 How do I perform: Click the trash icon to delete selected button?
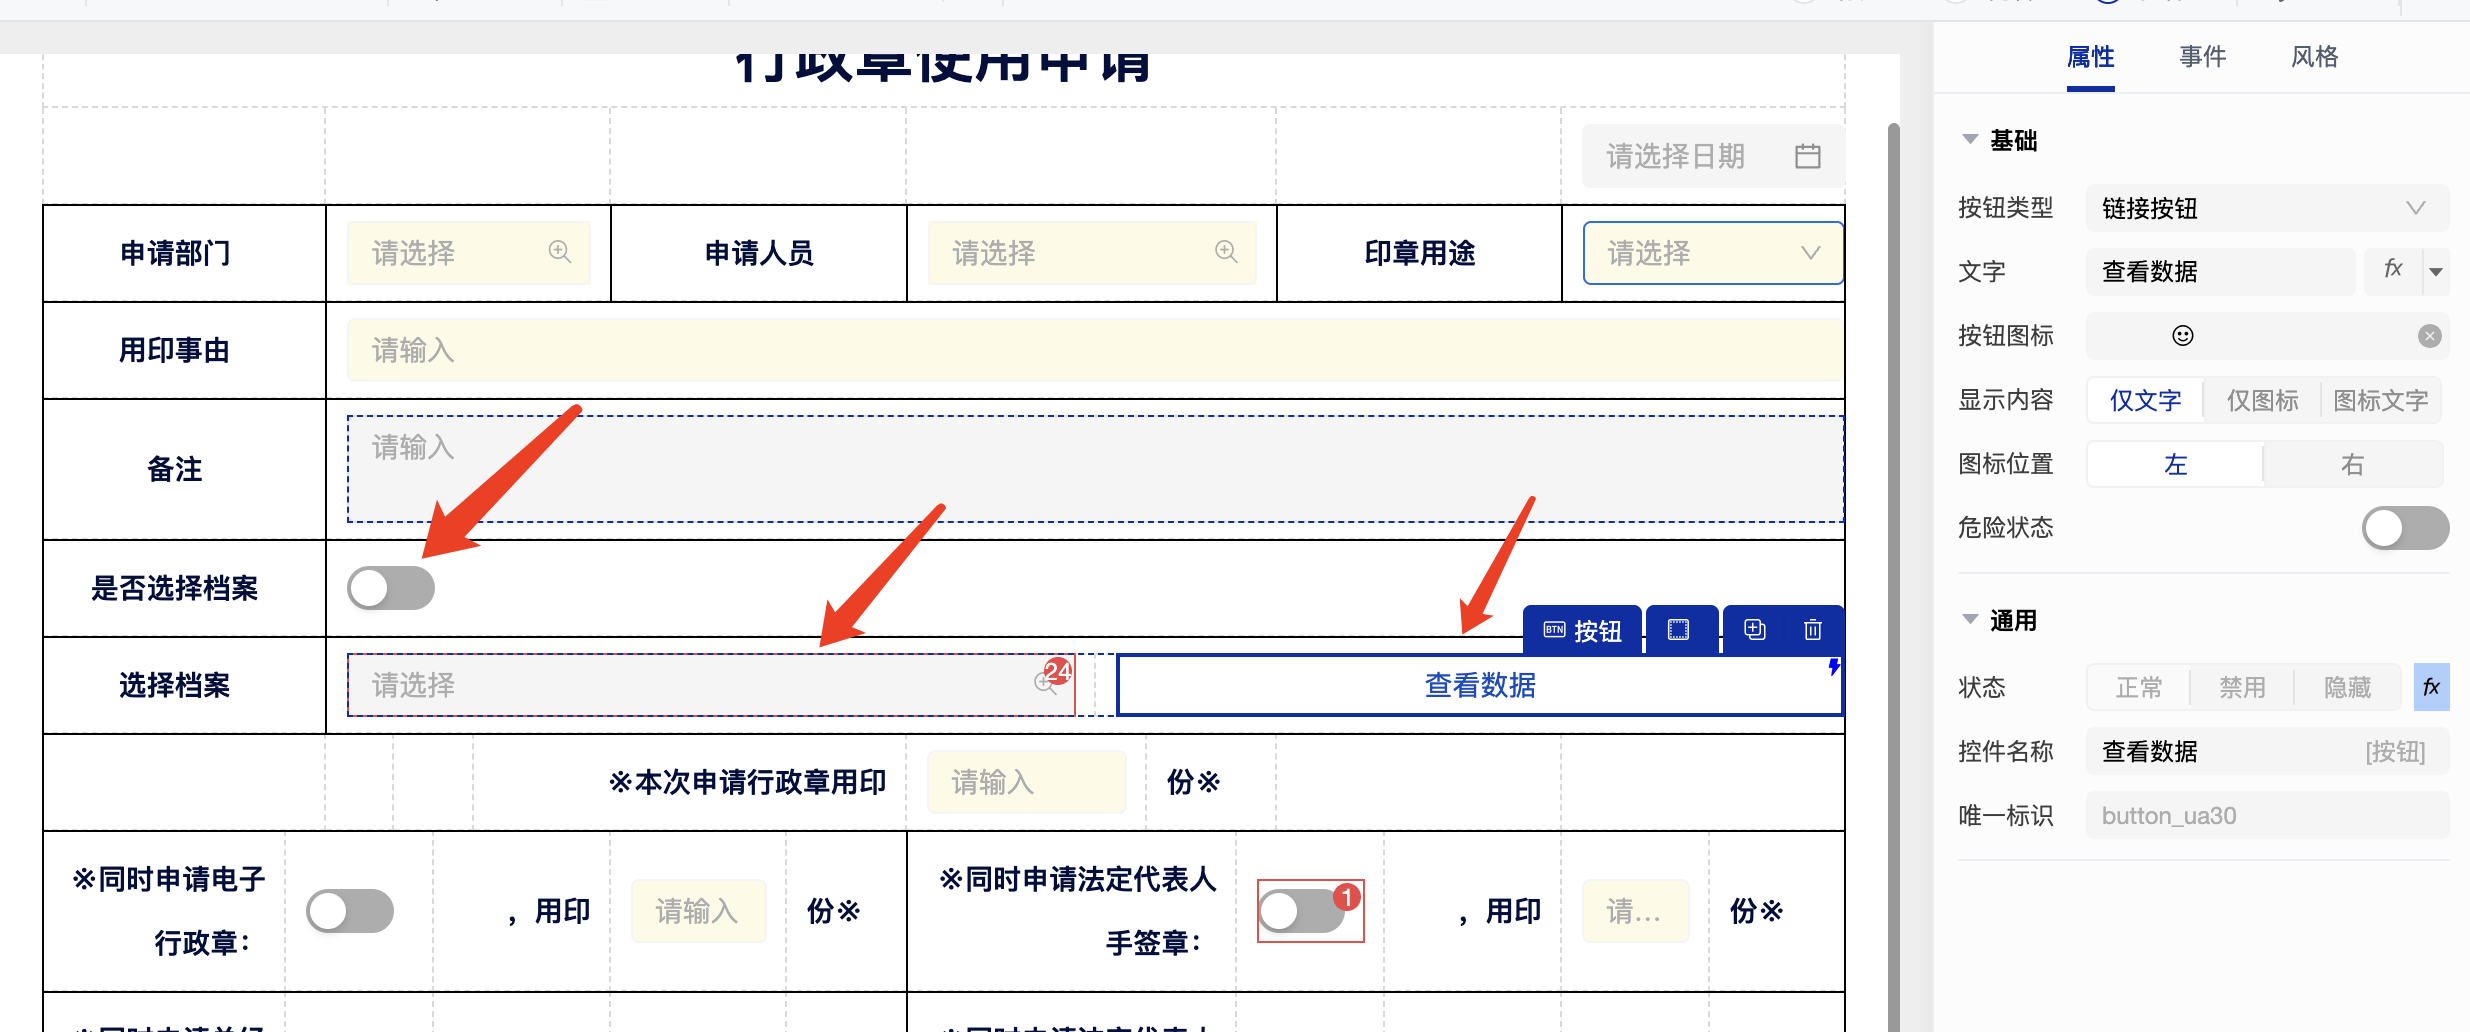[1812, 630]
